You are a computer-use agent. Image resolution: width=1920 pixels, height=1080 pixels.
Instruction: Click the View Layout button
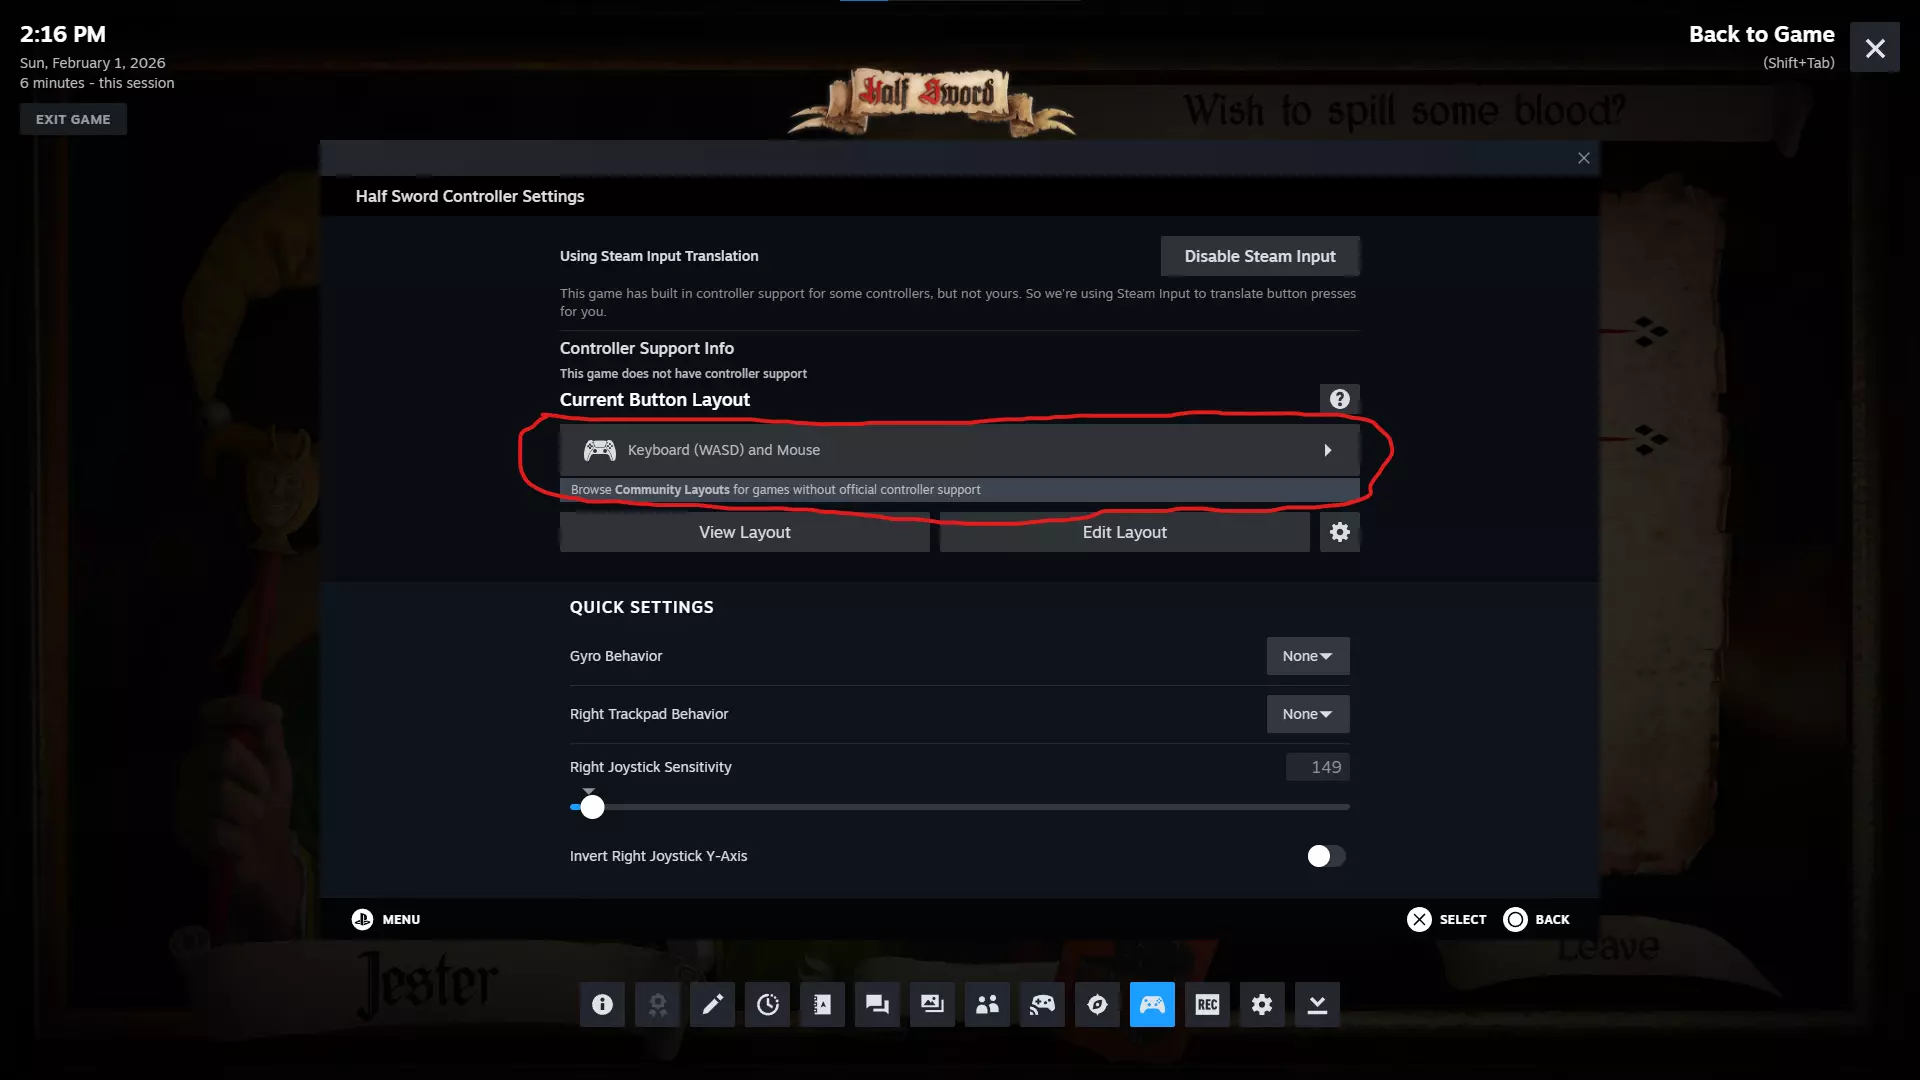coord(744,532)
